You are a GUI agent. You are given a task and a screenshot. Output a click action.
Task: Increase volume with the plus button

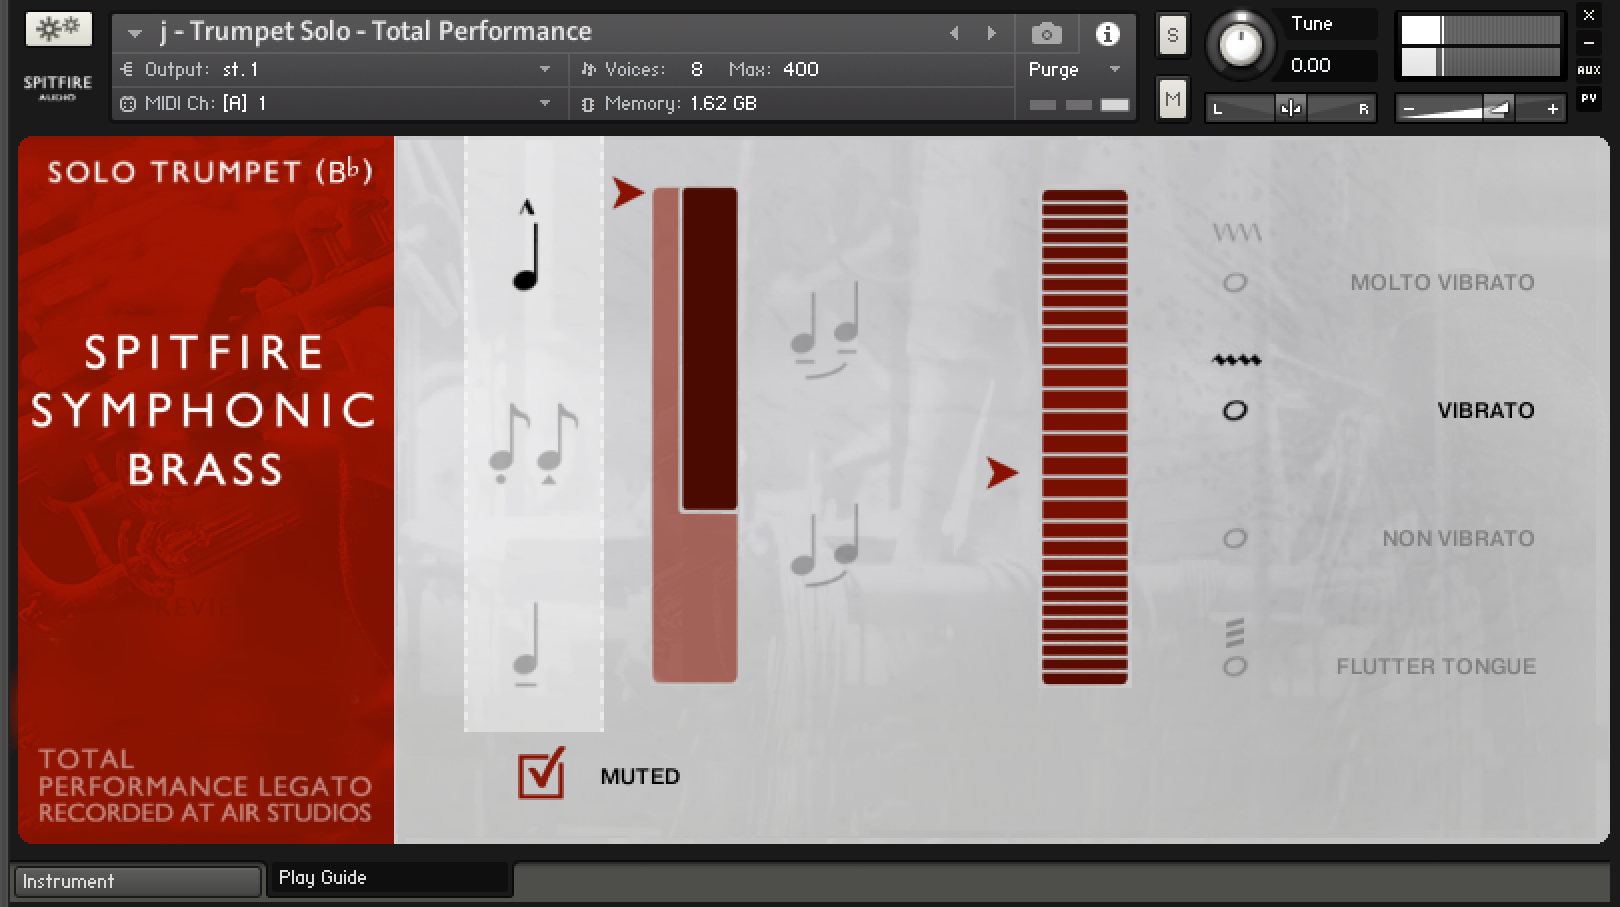click(x=1552, y=109)
